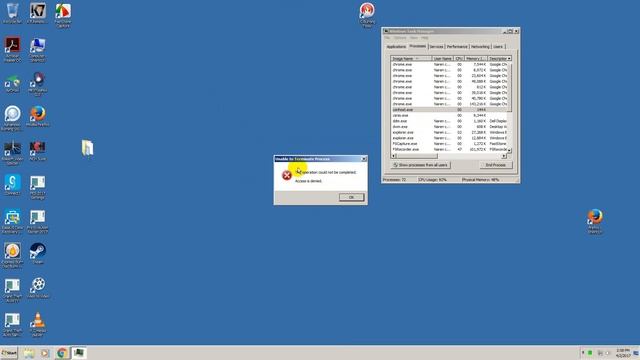This screenshot has height=360, width=640.
Task: Select the Steam desktop icon
Action: click(x=38, y=253)
